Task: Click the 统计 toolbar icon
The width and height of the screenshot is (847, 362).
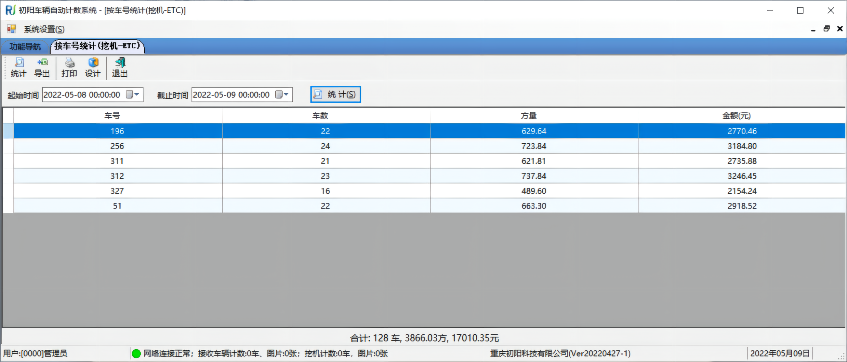Action: 18,68
